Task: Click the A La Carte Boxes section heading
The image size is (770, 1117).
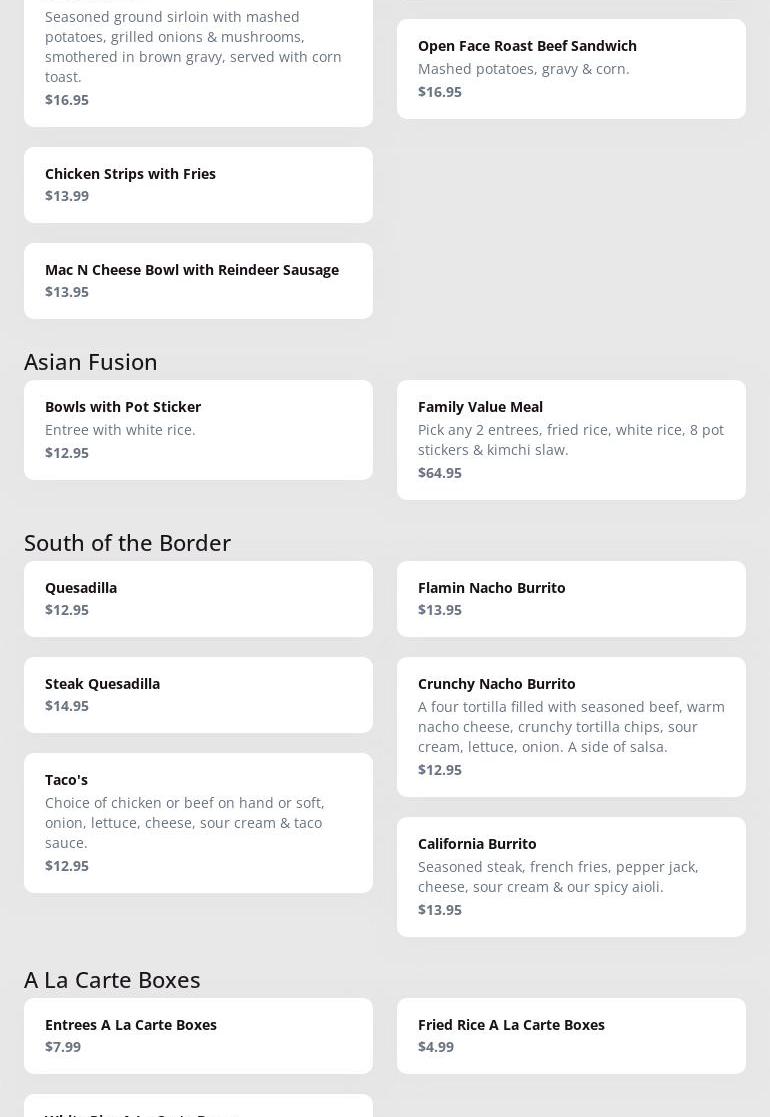Action: (x=112, y=980)
